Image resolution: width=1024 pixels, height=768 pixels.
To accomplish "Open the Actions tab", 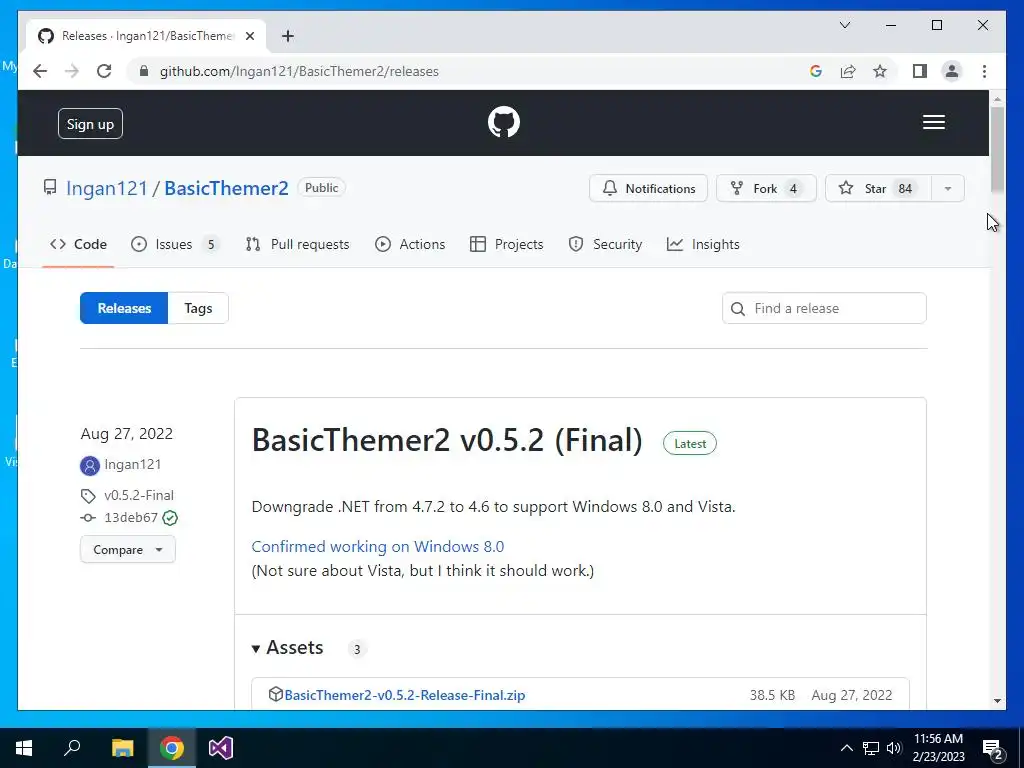I will point(410,244).
